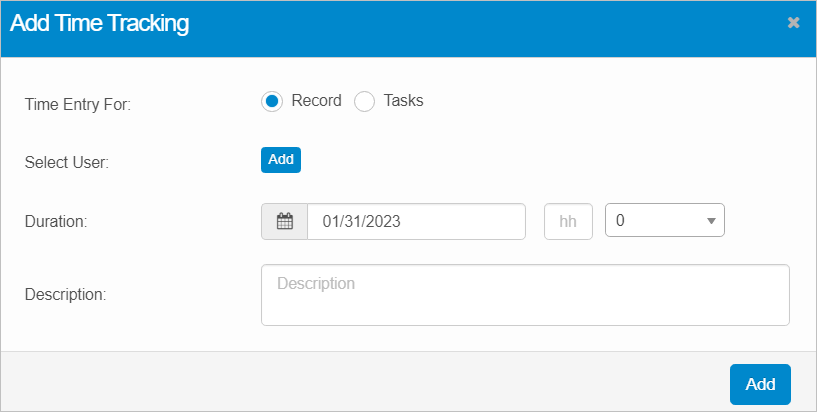Click the Record option label text

coord(316,101)
